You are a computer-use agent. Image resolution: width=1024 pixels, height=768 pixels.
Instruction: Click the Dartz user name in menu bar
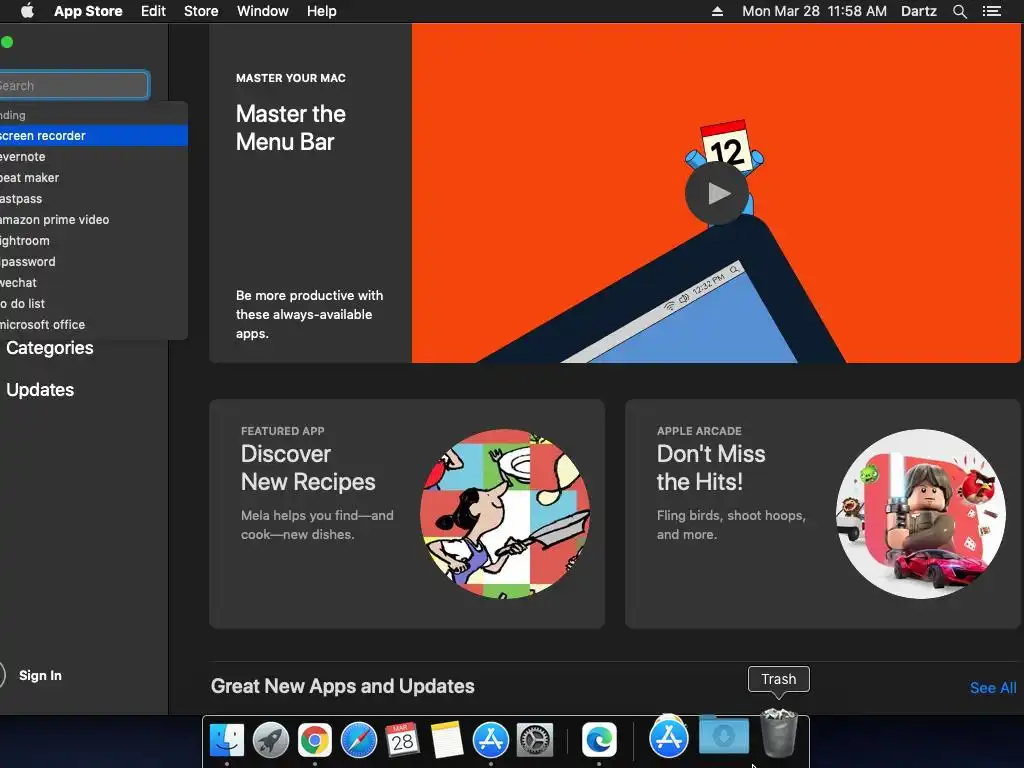[919, 11]
